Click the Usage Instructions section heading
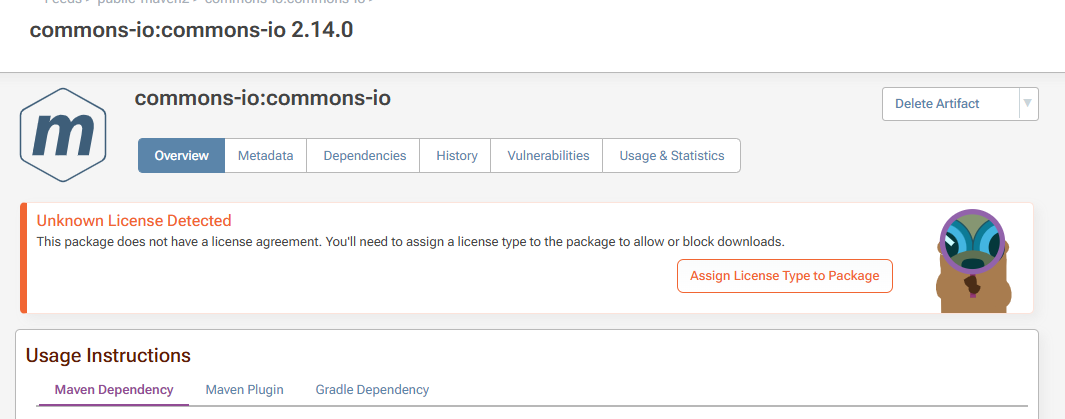This screenshot has width=1065, height=419. [x=108, y=356]
